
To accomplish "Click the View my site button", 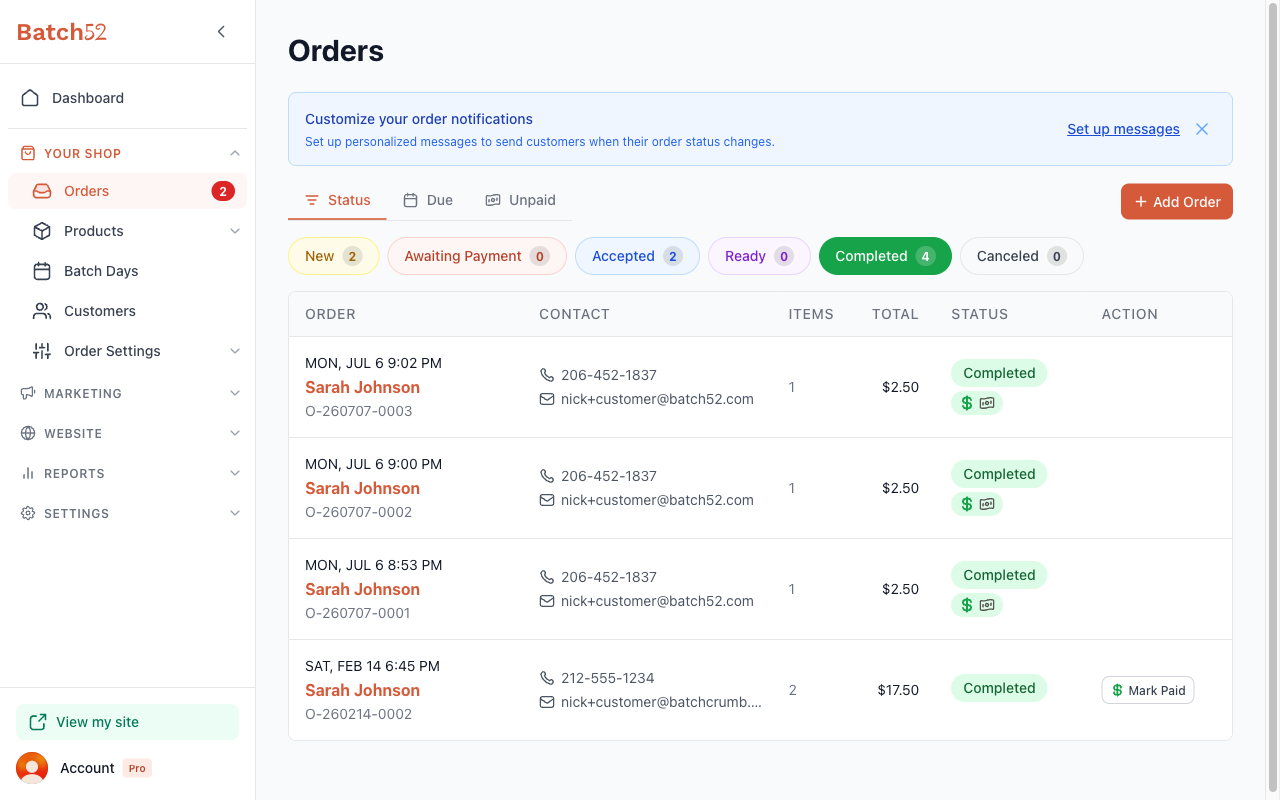I will tap(127, 722).
